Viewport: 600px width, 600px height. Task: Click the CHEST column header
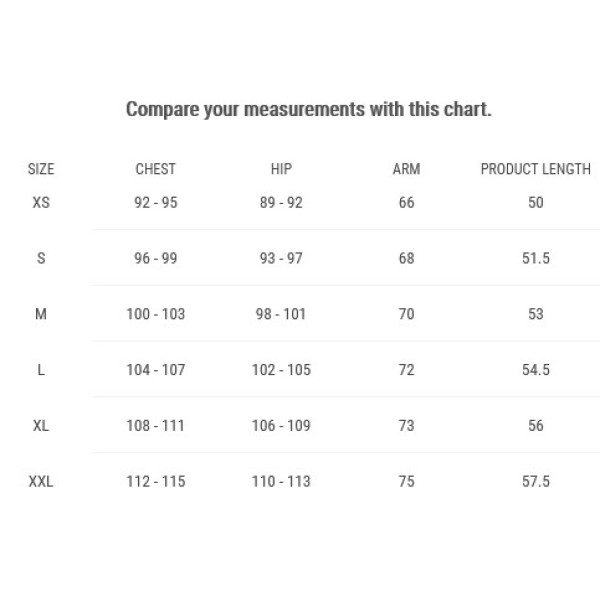[x=155, y=169]
